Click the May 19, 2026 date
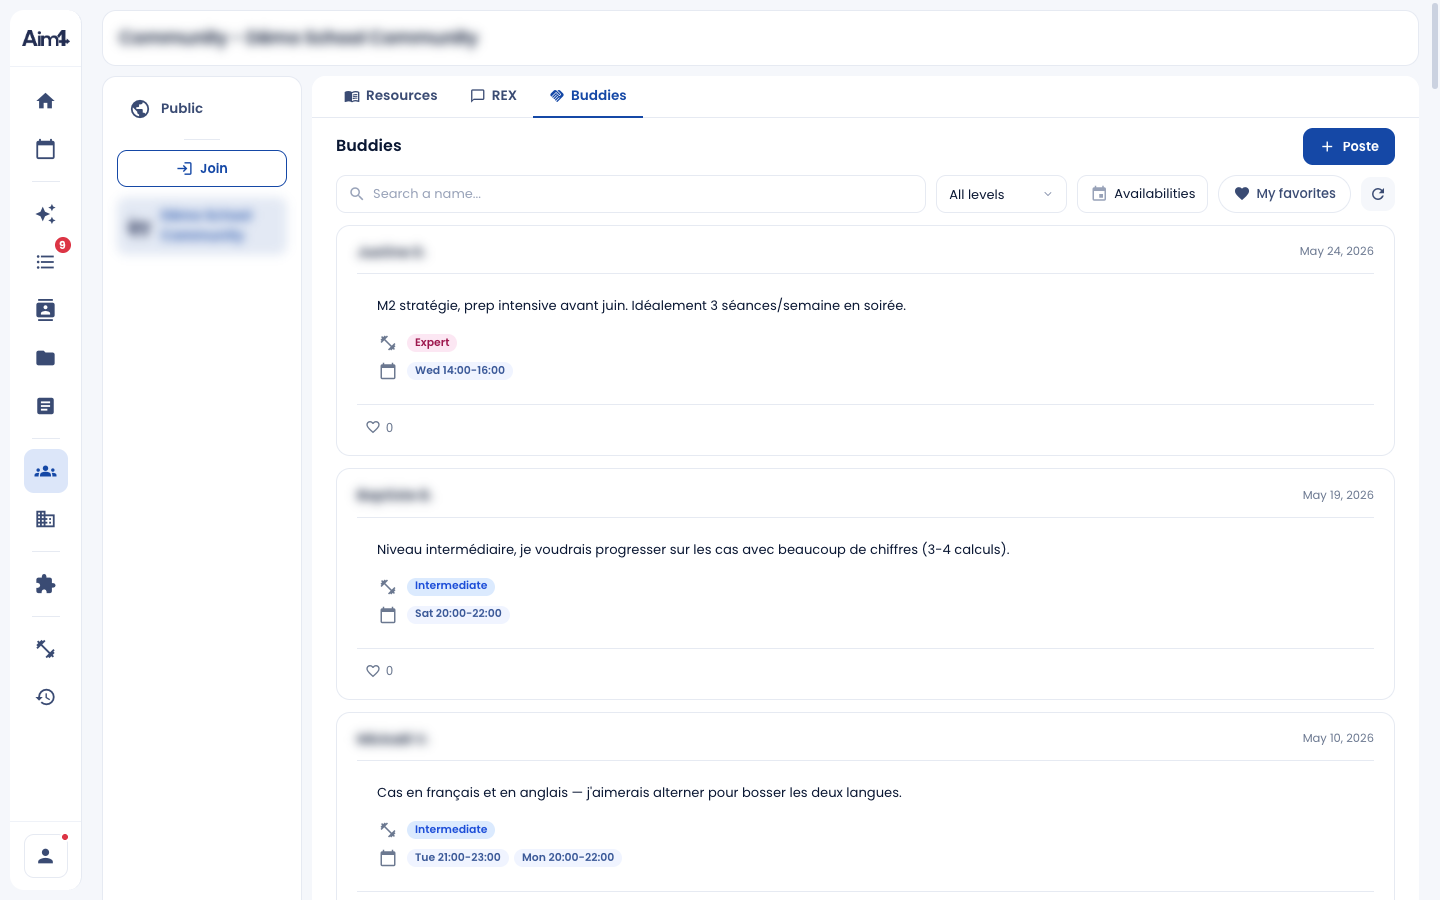The image size is (1440, 900). coord(1338,495)
